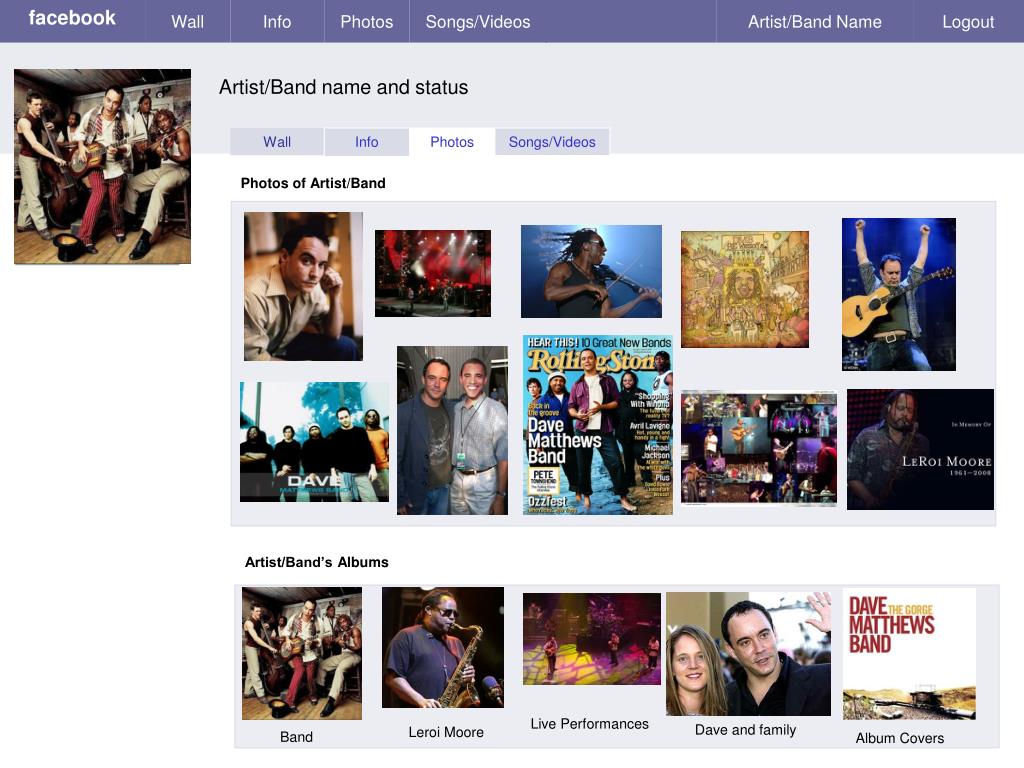The width and height of the screenshot is (1024, 768).
Task: Open the Leroi Moore album
Action: (442, 647)
